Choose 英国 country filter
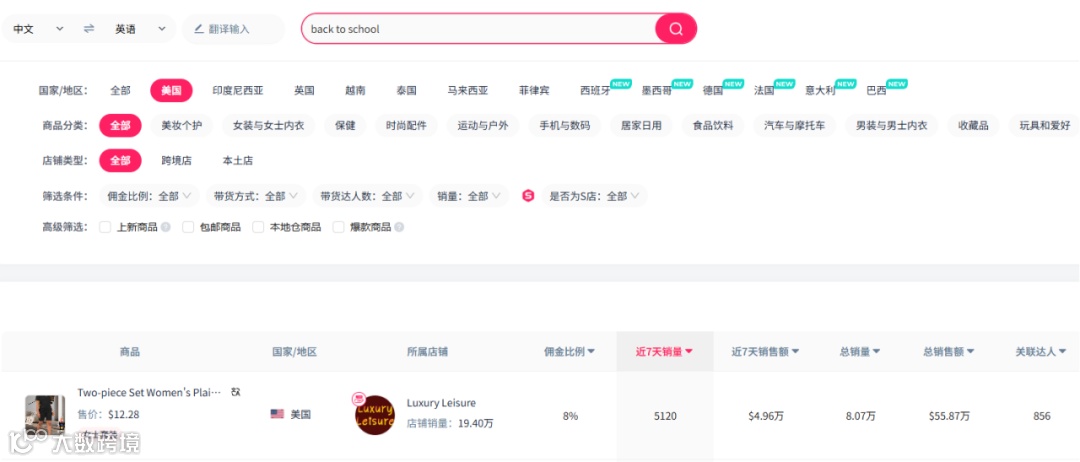The image size is (1080, 462). pyautogui.click(x=304, y=91)
